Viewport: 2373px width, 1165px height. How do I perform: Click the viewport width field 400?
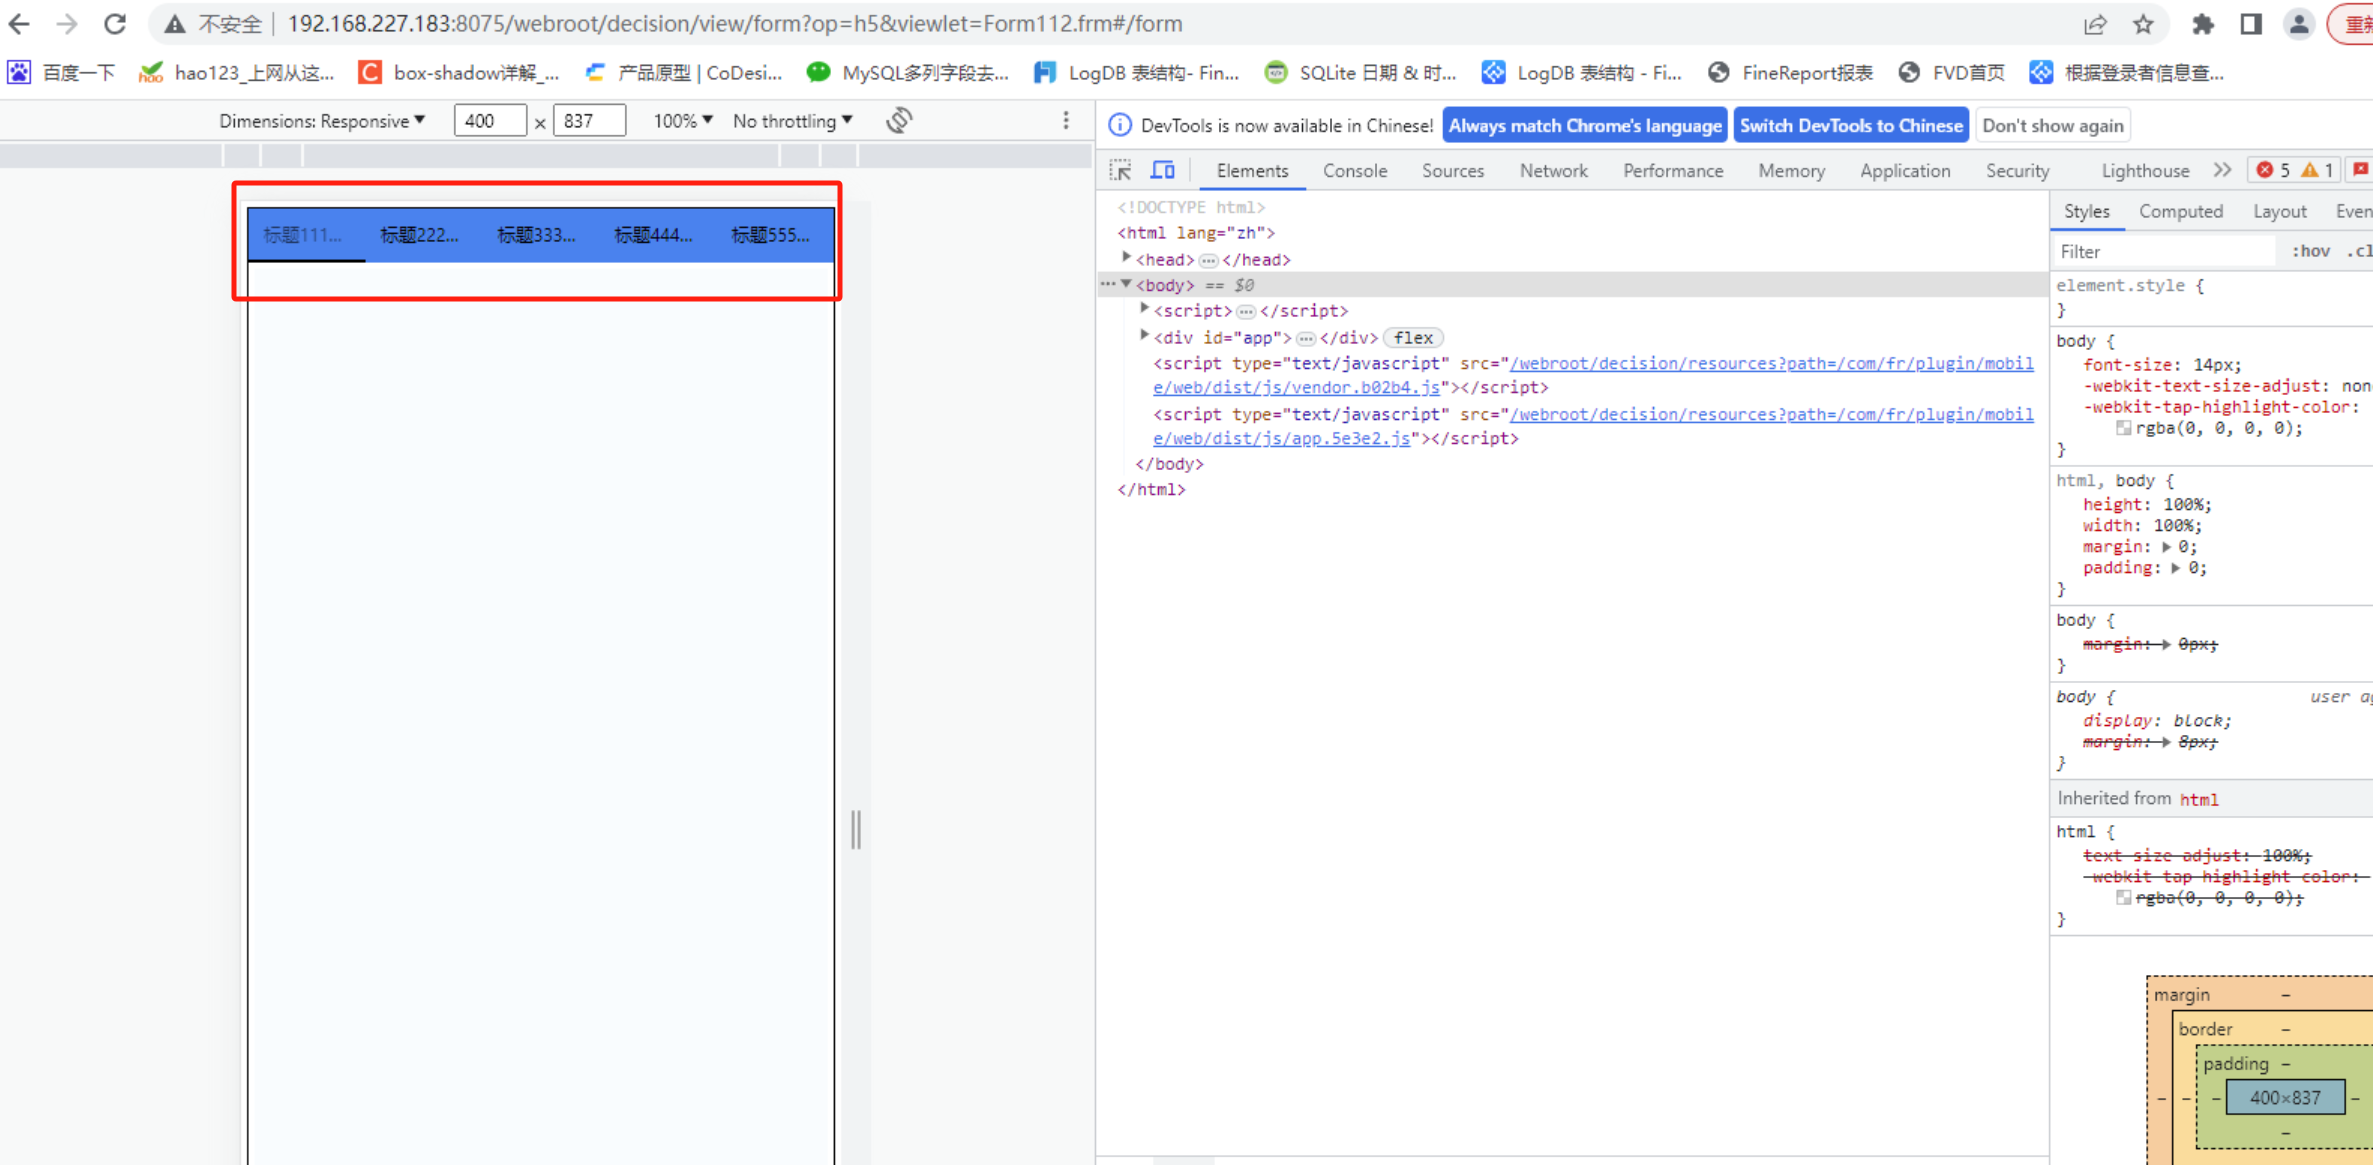(490, 121)
